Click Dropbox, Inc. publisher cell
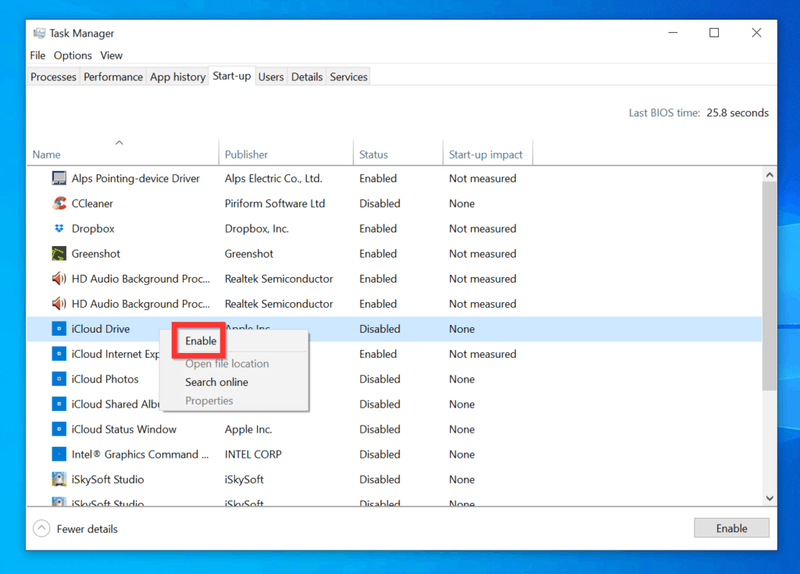 [x=257, y=229]
